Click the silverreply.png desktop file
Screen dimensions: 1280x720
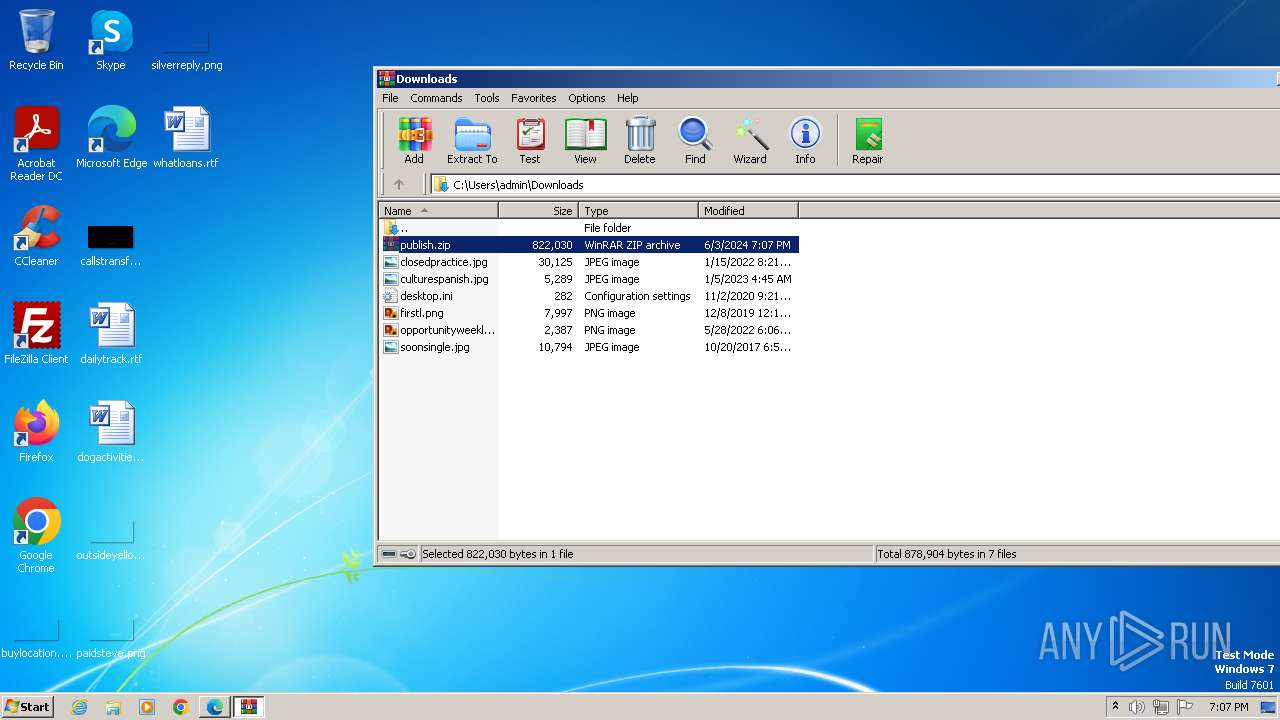click(x=187, y=50)
